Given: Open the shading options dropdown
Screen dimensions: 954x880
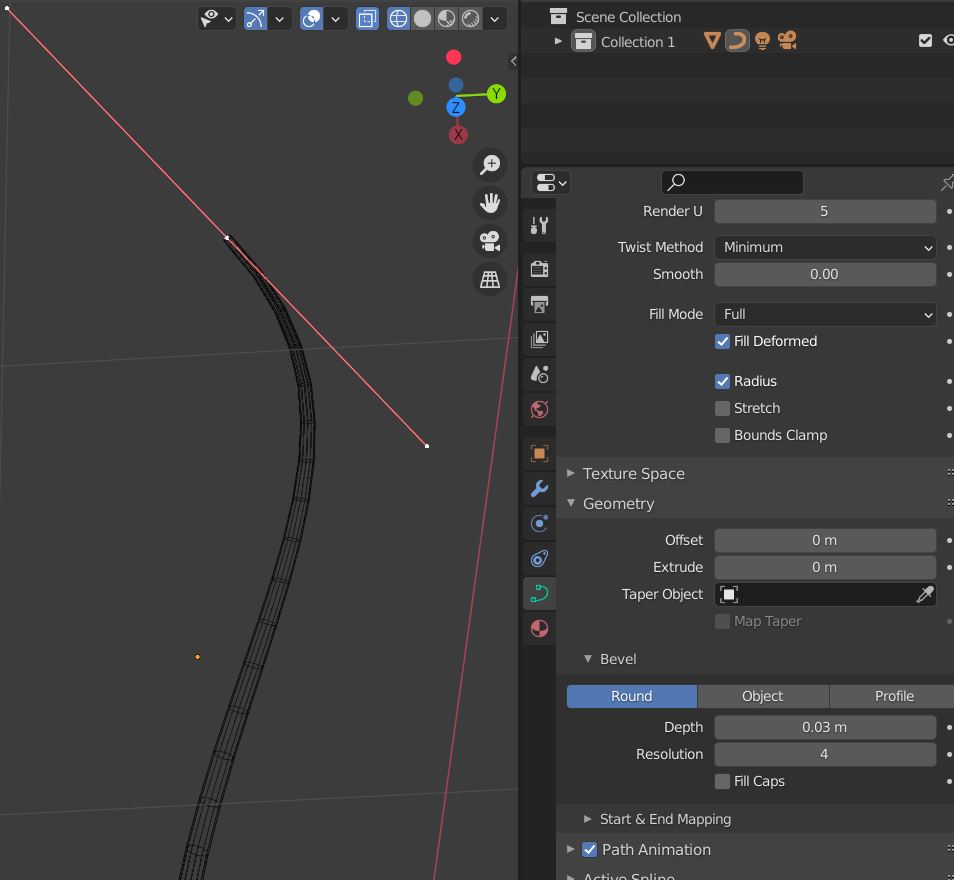Looking at the screenshot, I should tap(495, 18).
